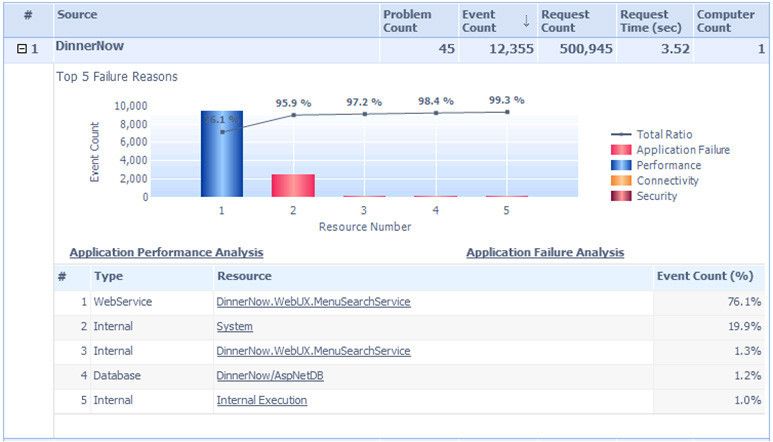The image size is (773, 442).
Task: Open Application Performance Analysis link
Action: (x=166, y=252)
